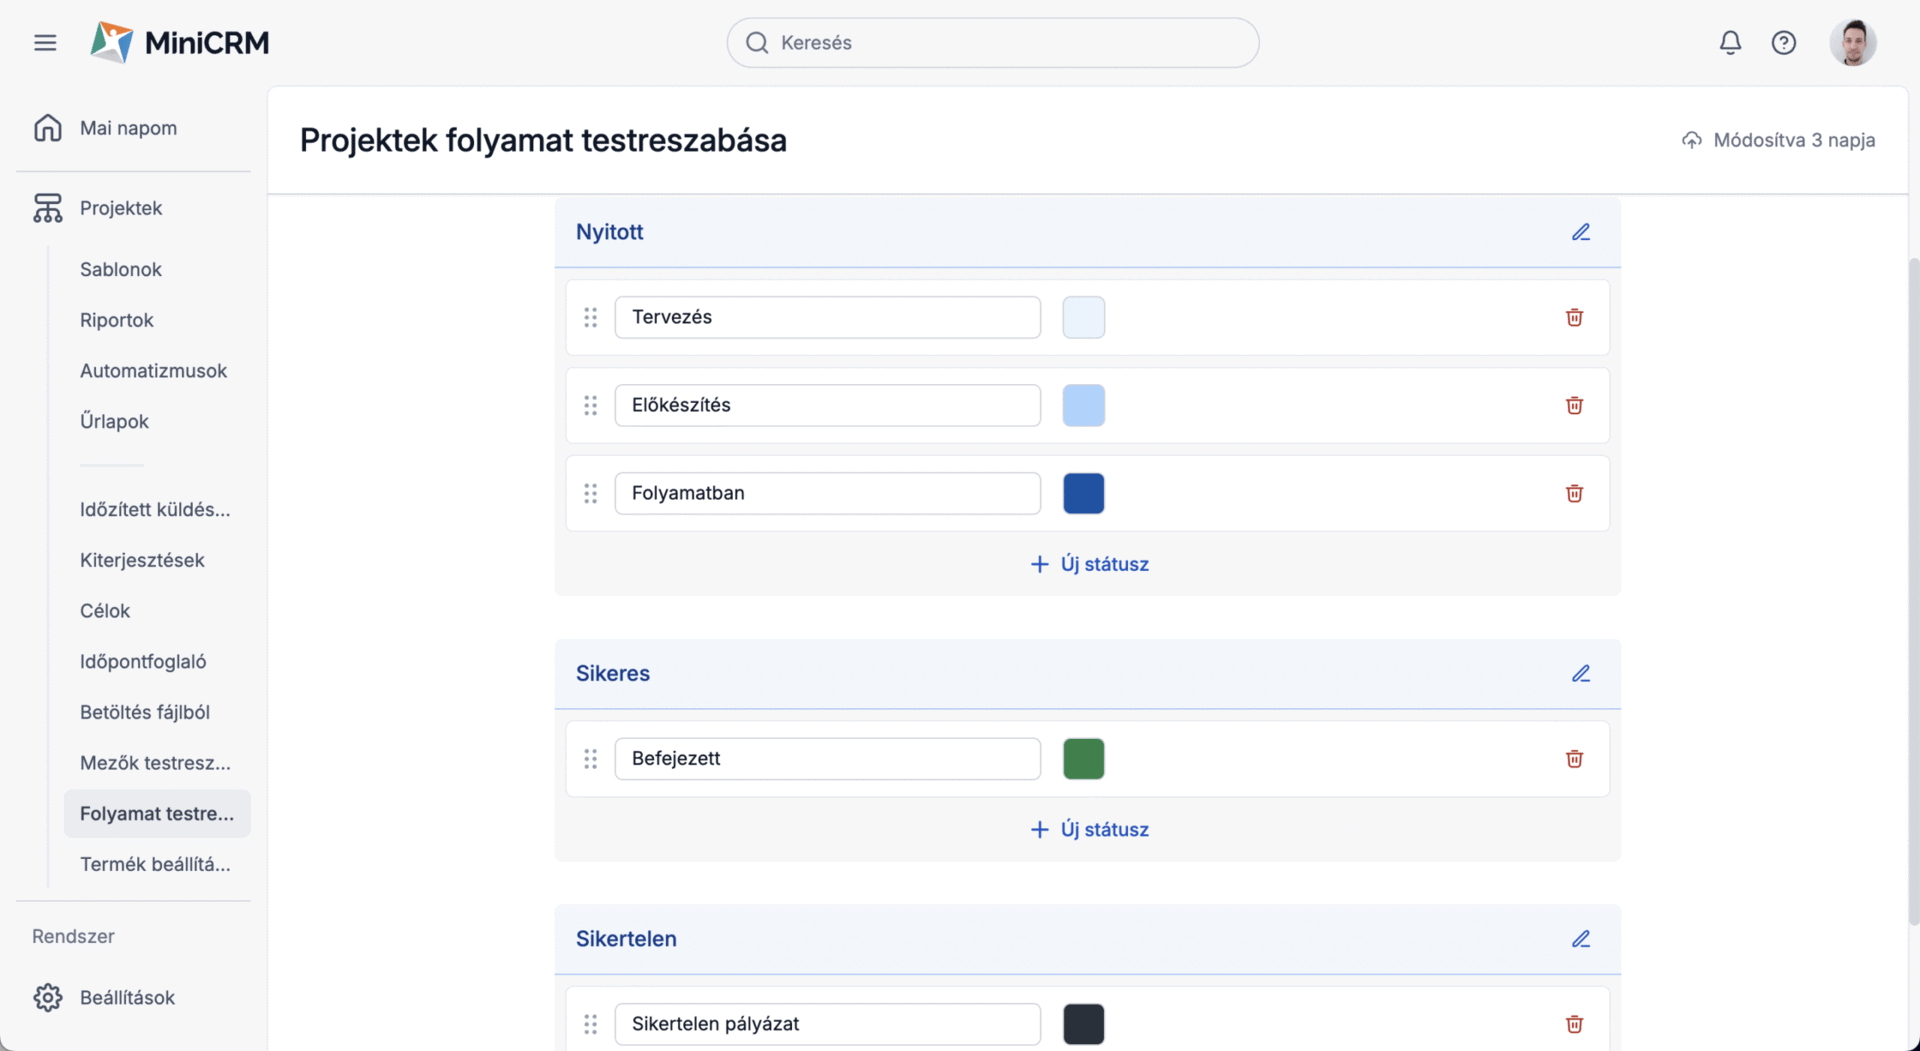Open Beállítások settings

click(x=127, y=997)
